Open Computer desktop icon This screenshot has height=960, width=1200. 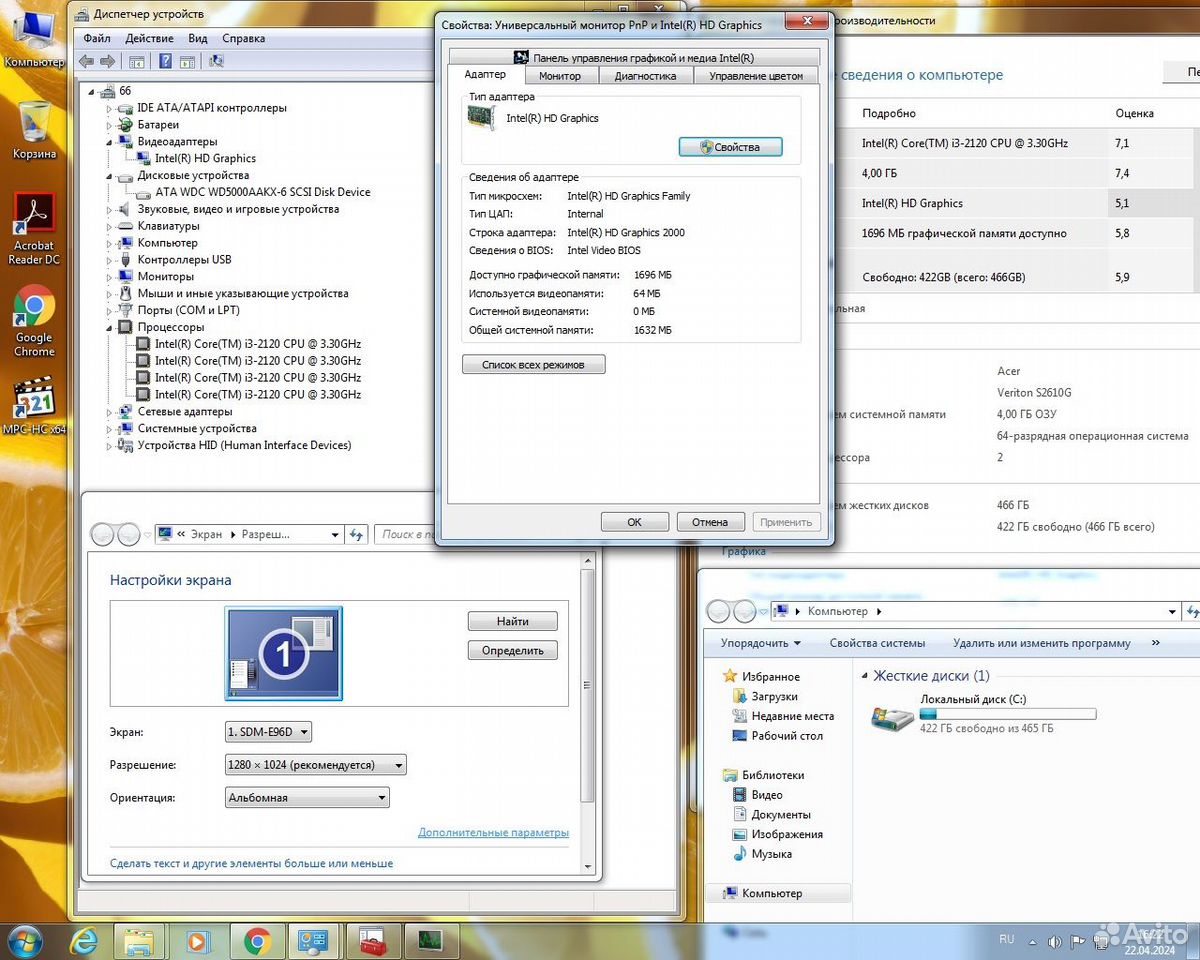coord(34,40)
